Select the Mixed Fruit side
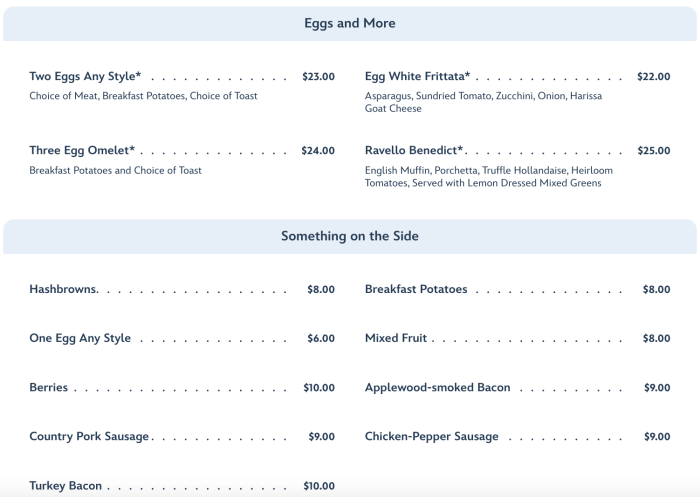 coord(396,339)
